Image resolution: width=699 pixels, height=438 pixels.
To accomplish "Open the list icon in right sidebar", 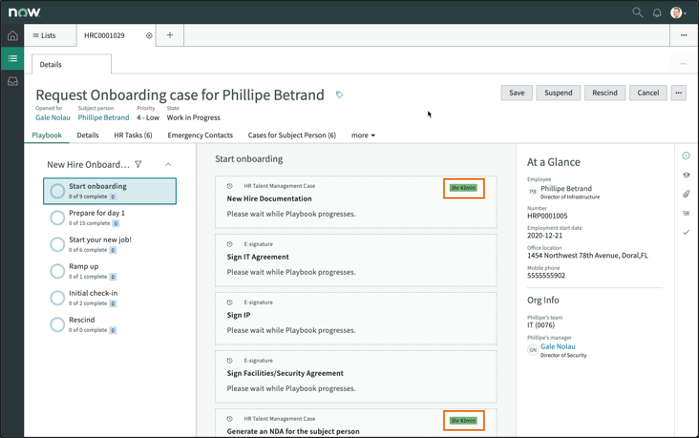I will click(x=686, y=213).
